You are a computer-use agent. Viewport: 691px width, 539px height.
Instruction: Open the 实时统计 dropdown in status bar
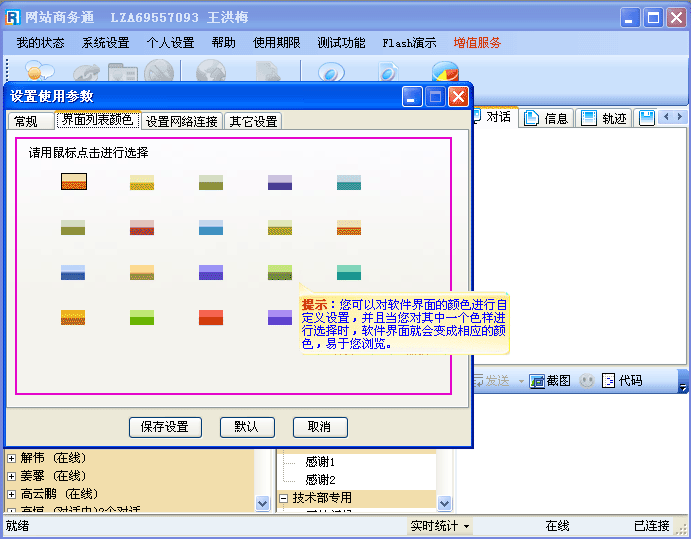point(440,526)
